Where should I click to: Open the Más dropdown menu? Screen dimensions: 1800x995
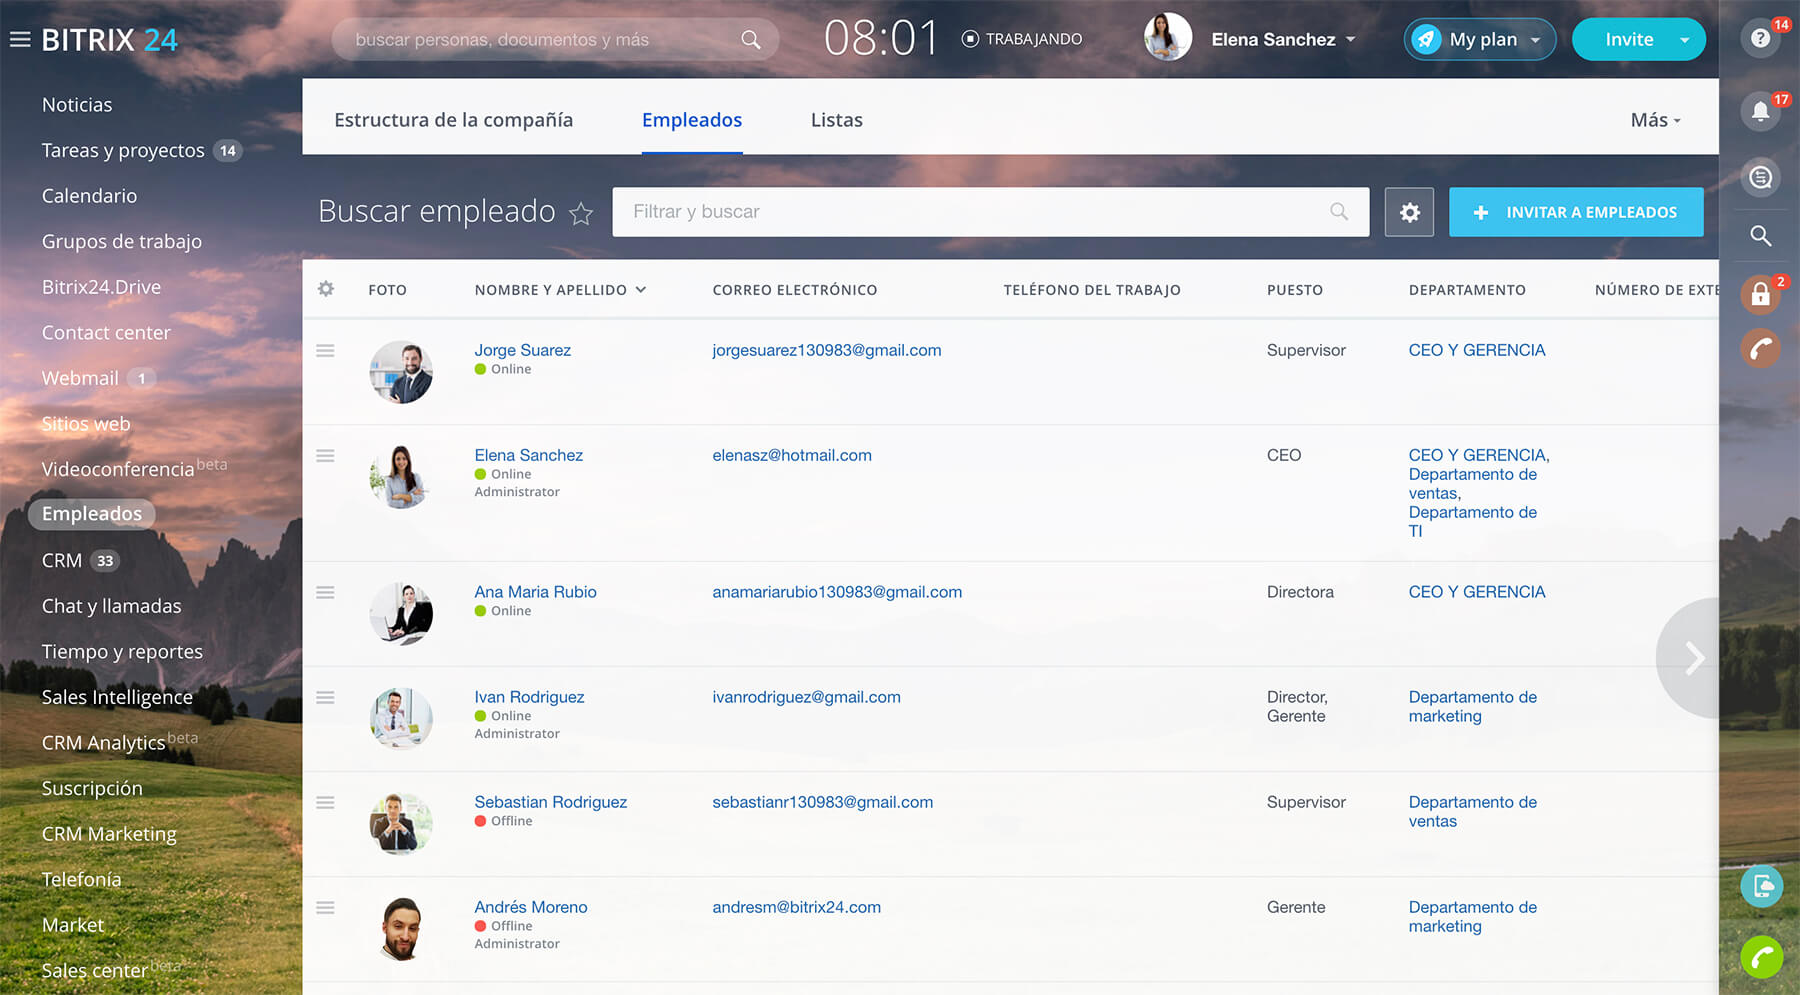[1655, 120]
